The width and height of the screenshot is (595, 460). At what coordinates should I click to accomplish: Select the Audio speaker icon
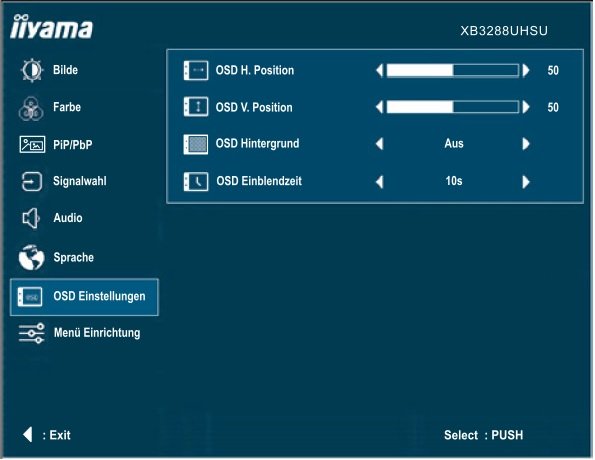point(31,218)
